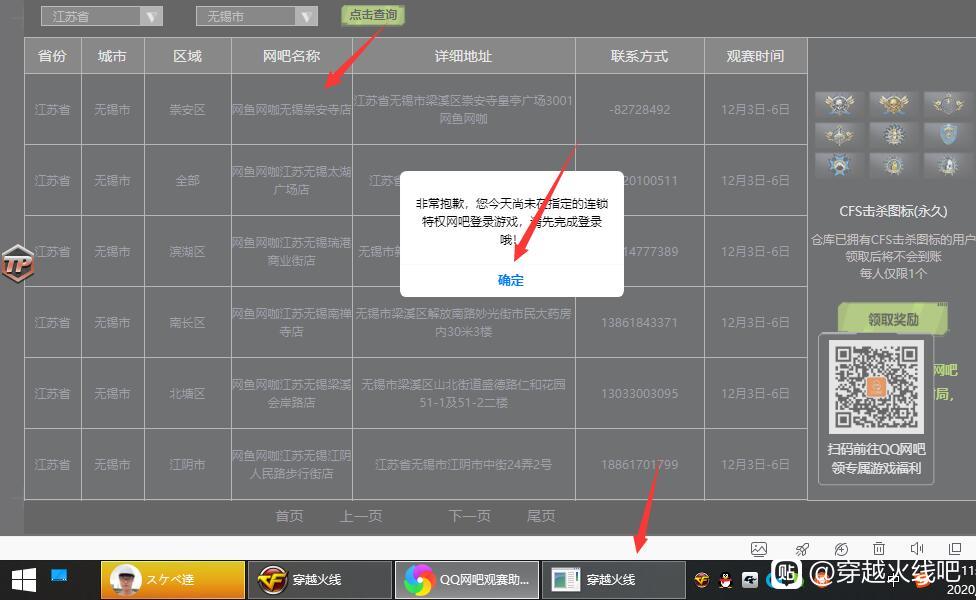
Task: Click the 观赛时间 column header
Action: pyautogui.click(x=755, y=56)
